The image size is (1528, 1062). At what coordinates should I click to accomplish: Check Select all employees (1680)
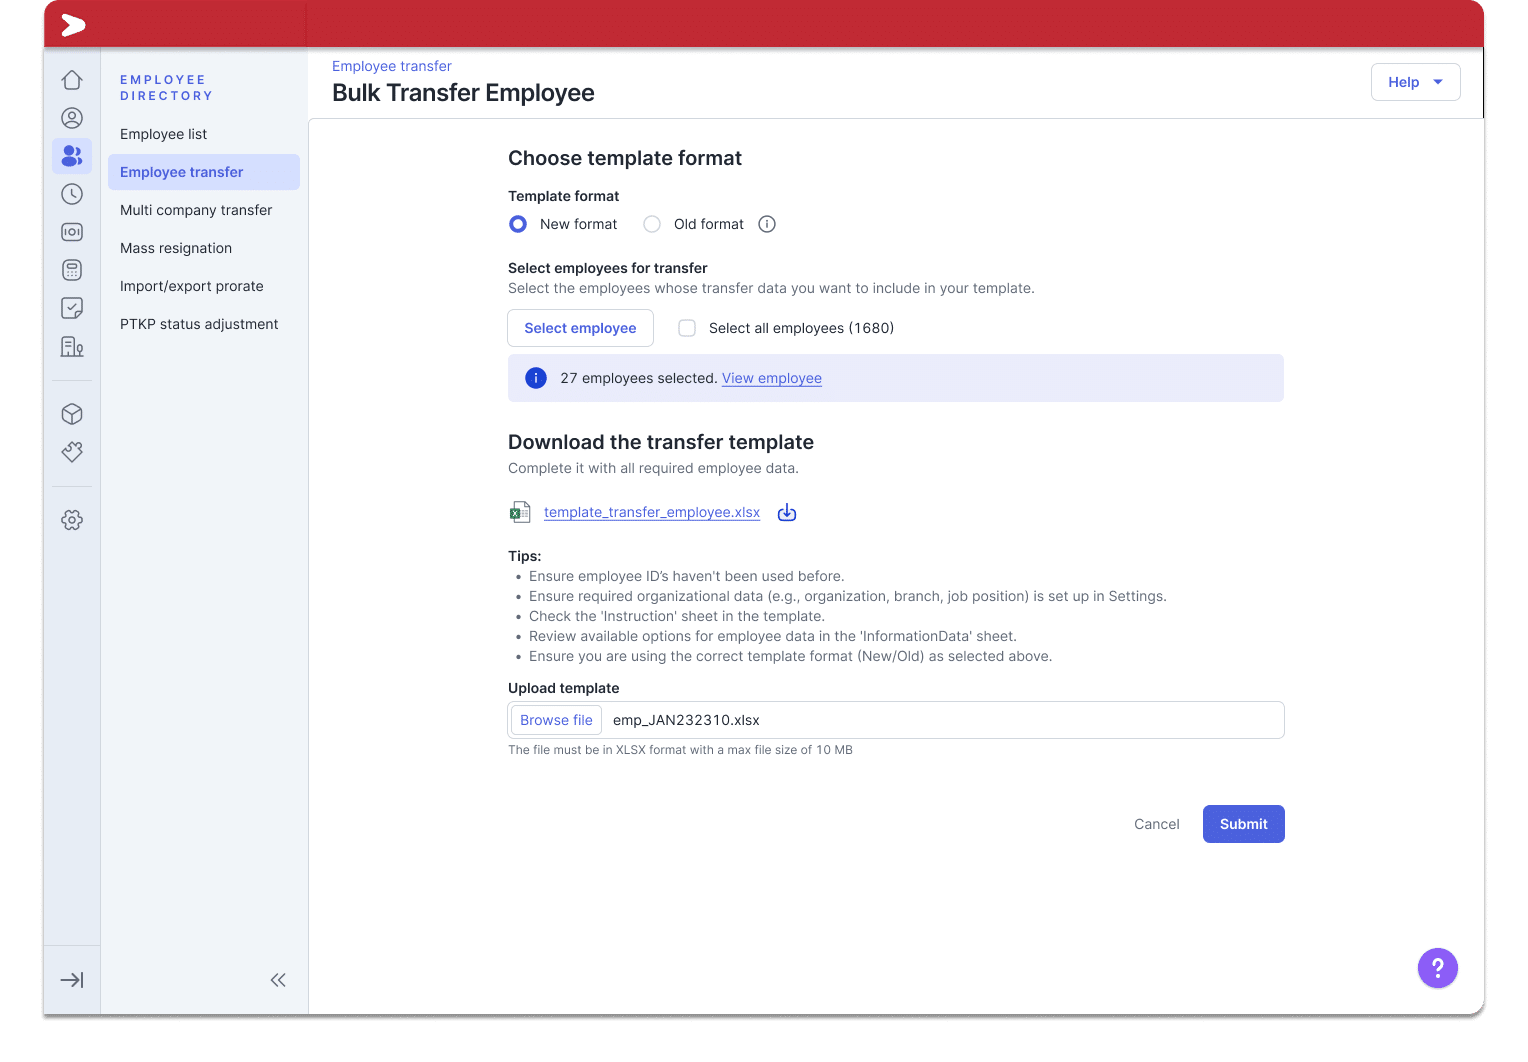tap(687, 328)
